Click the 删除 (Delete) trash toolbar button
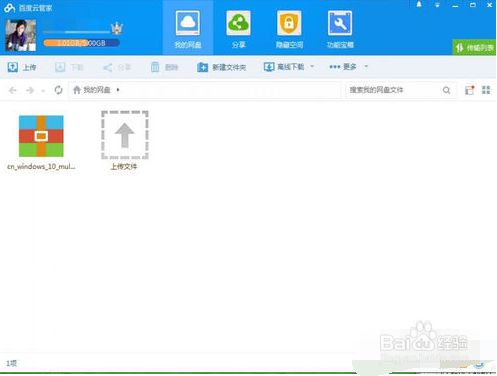 click(165, 67)
